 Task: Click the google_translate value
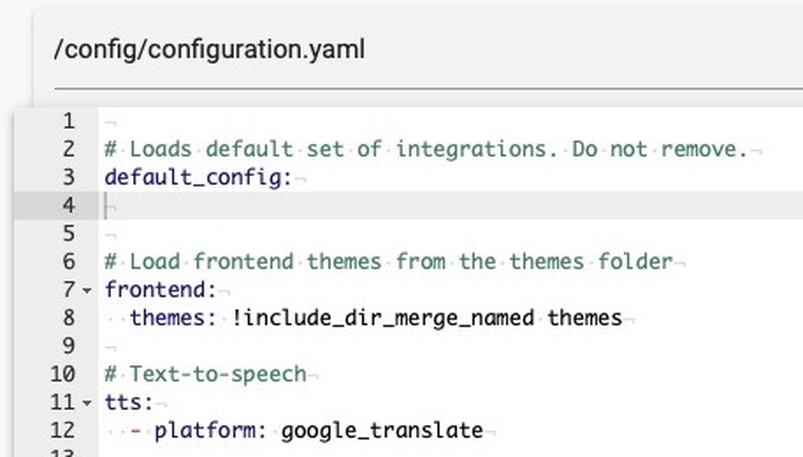click(x=382, y=431)
